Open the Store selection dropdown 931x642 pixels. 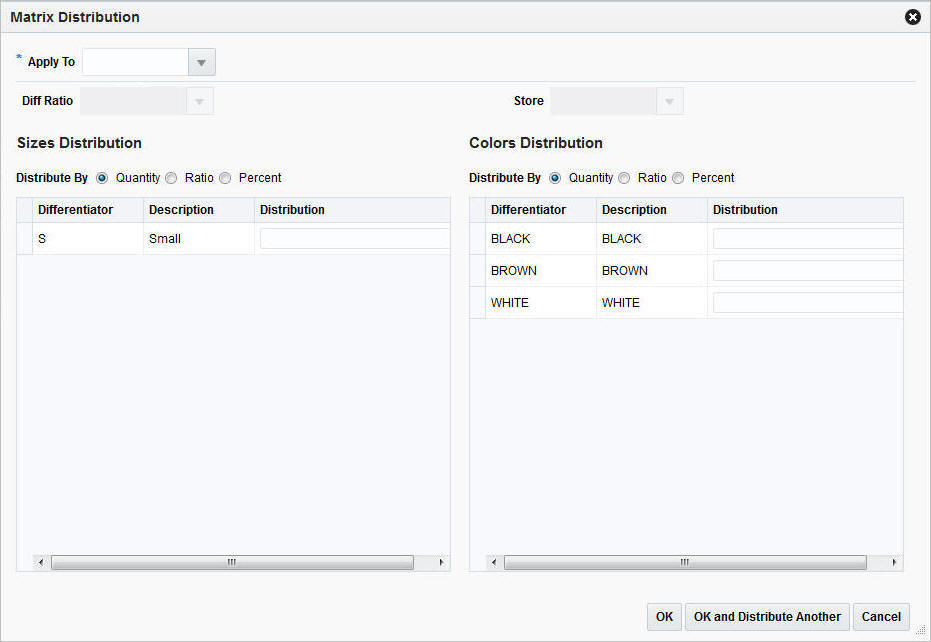coord(668,100)
